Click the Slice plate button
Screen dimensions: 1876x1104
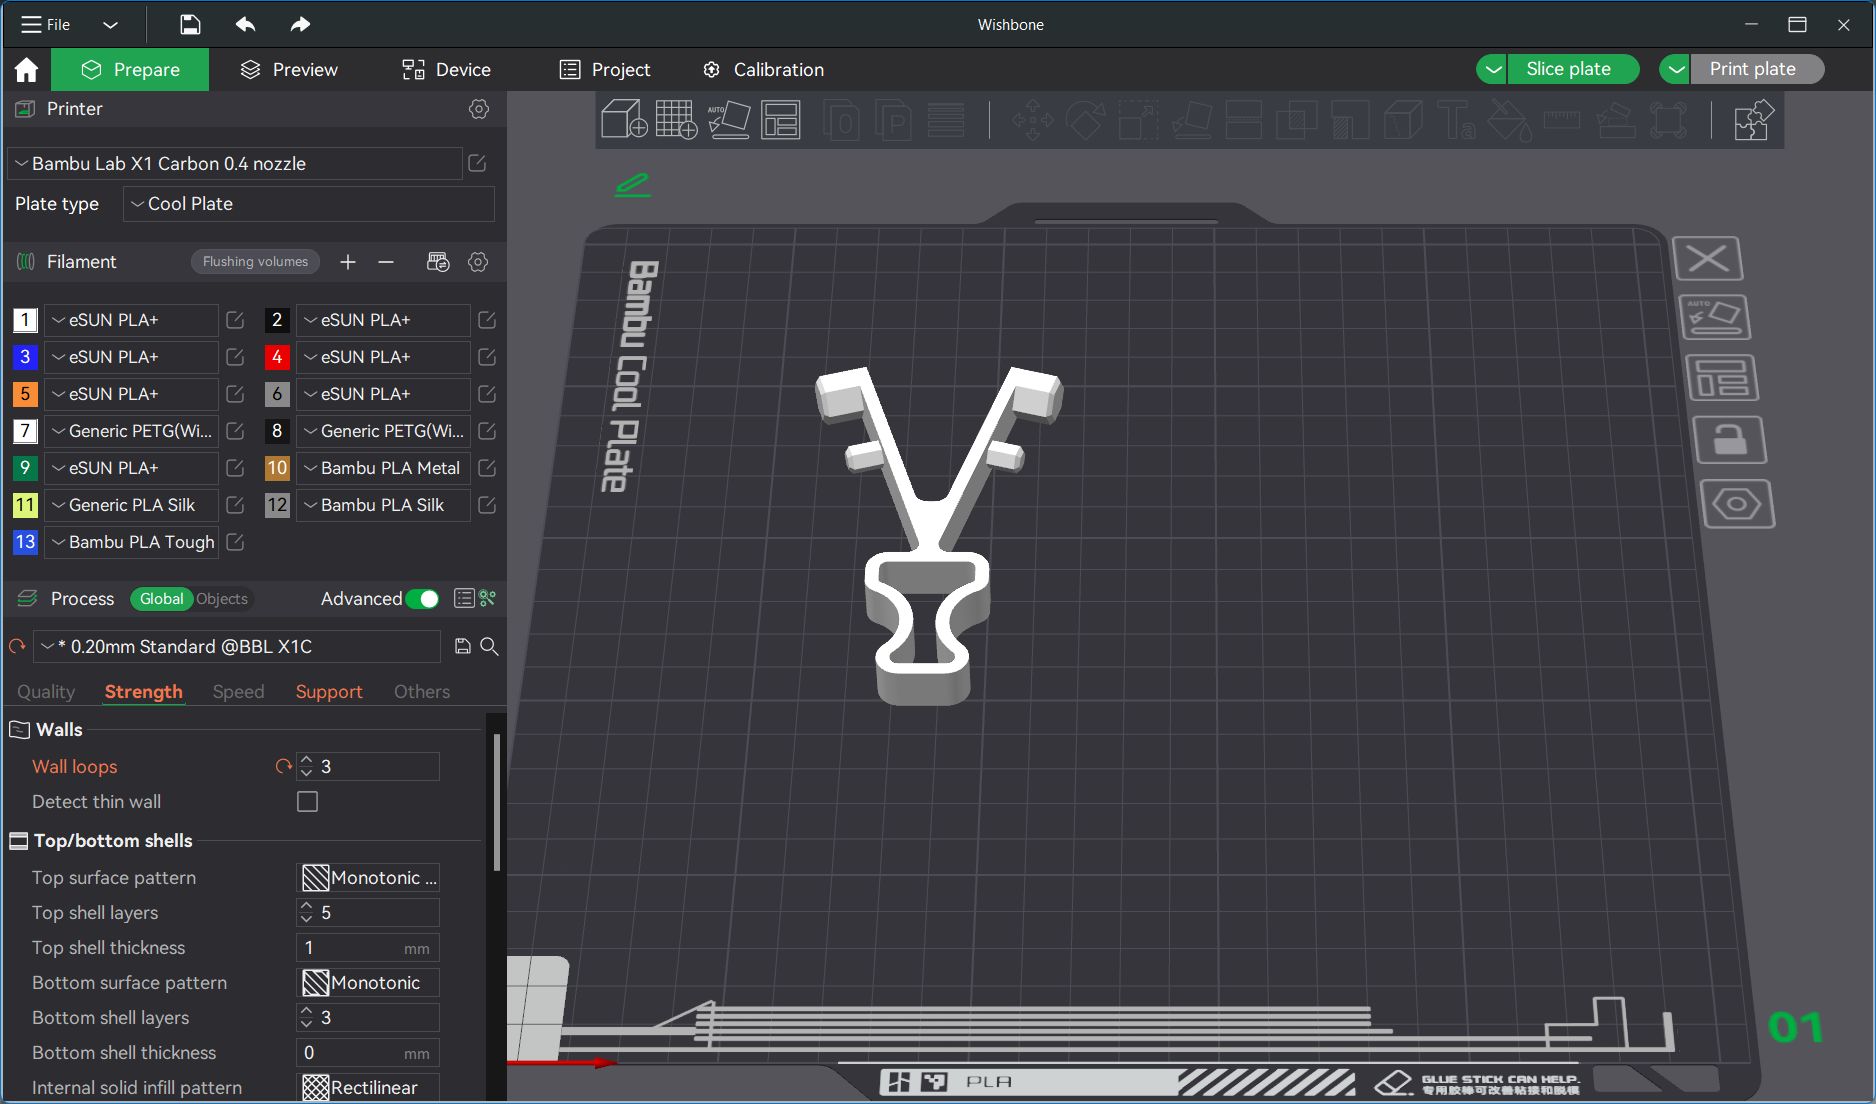1568,69
